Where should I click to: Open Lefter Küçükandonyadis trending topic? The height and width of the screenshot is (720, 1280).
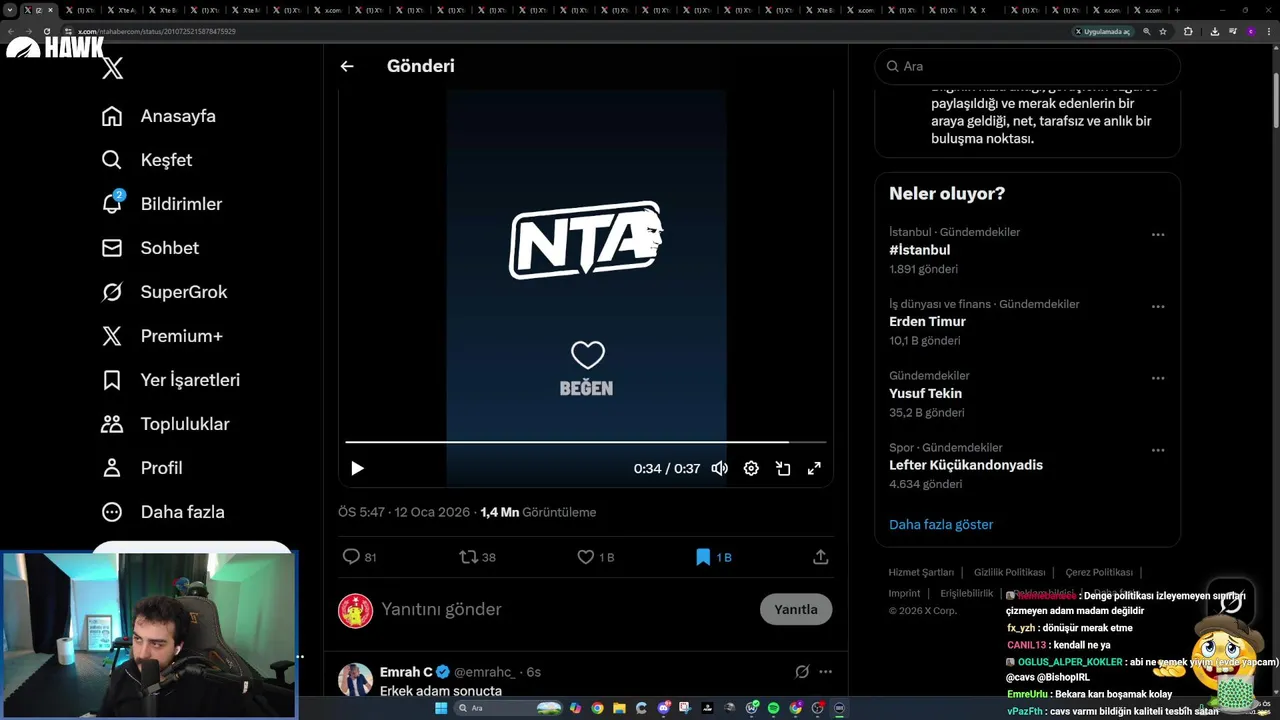966,466
